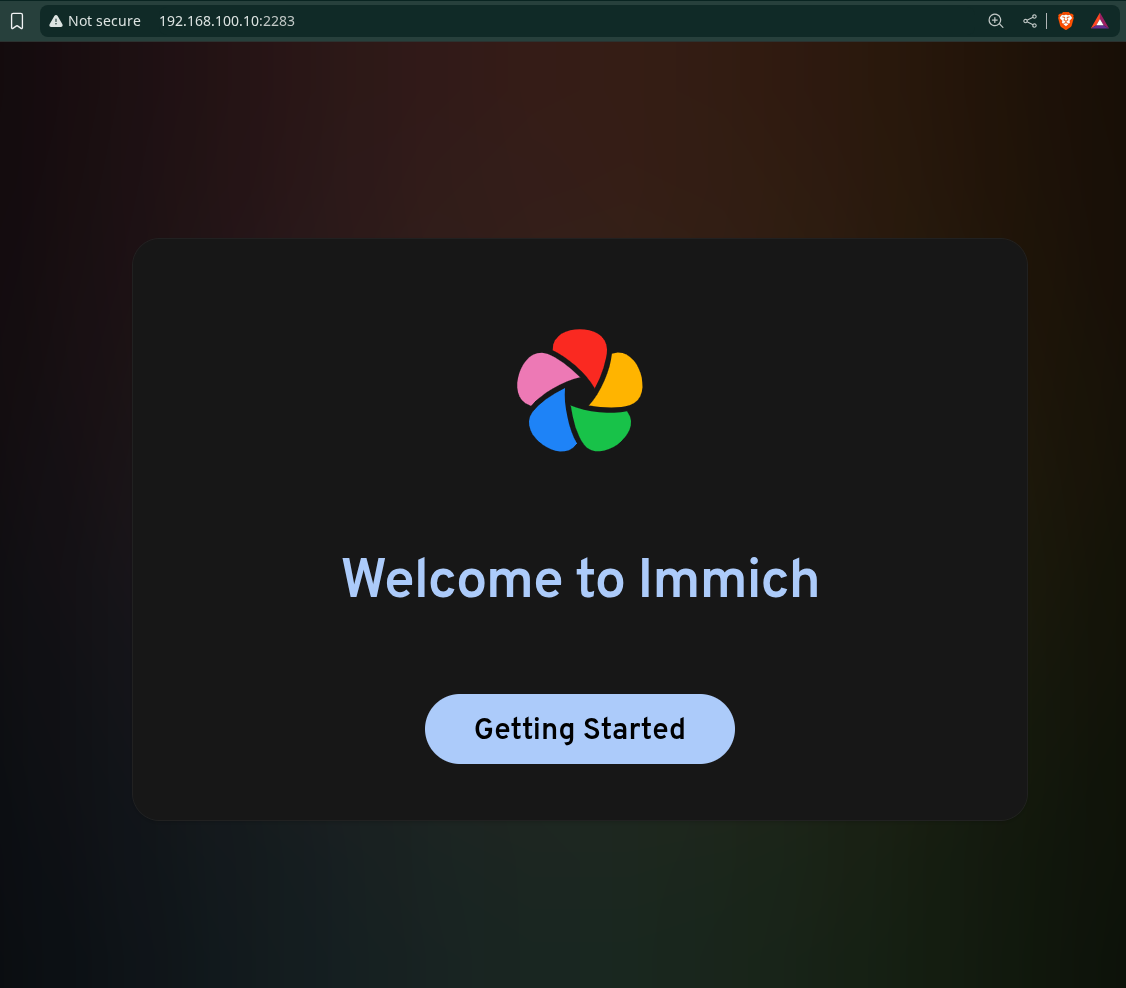
Task: Click the port number 2283 in URL
Action: 279,21
